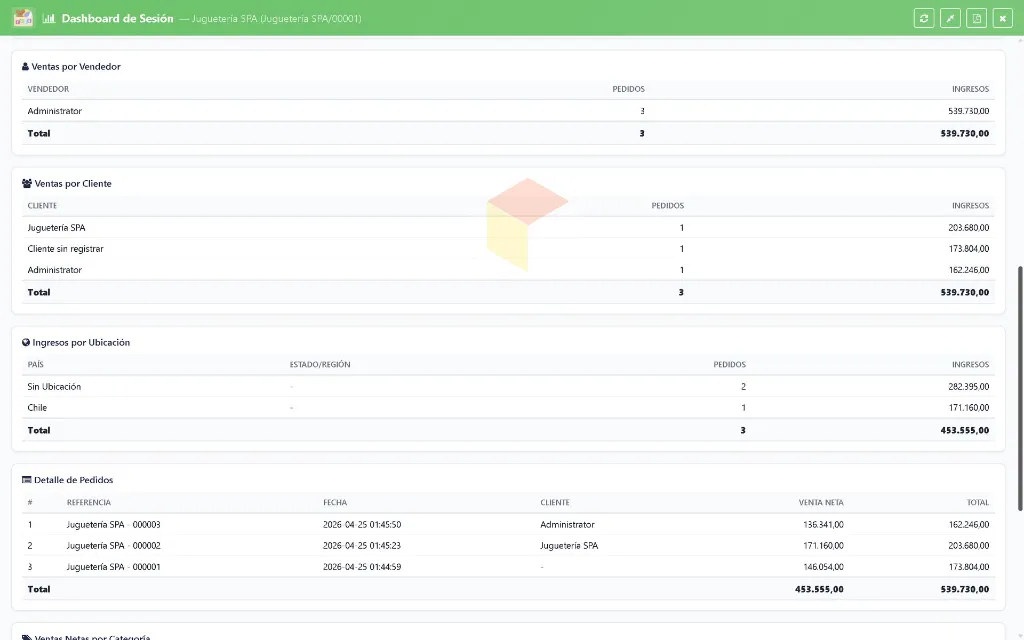Click the Detalle de Pedidos section heading

73,479
